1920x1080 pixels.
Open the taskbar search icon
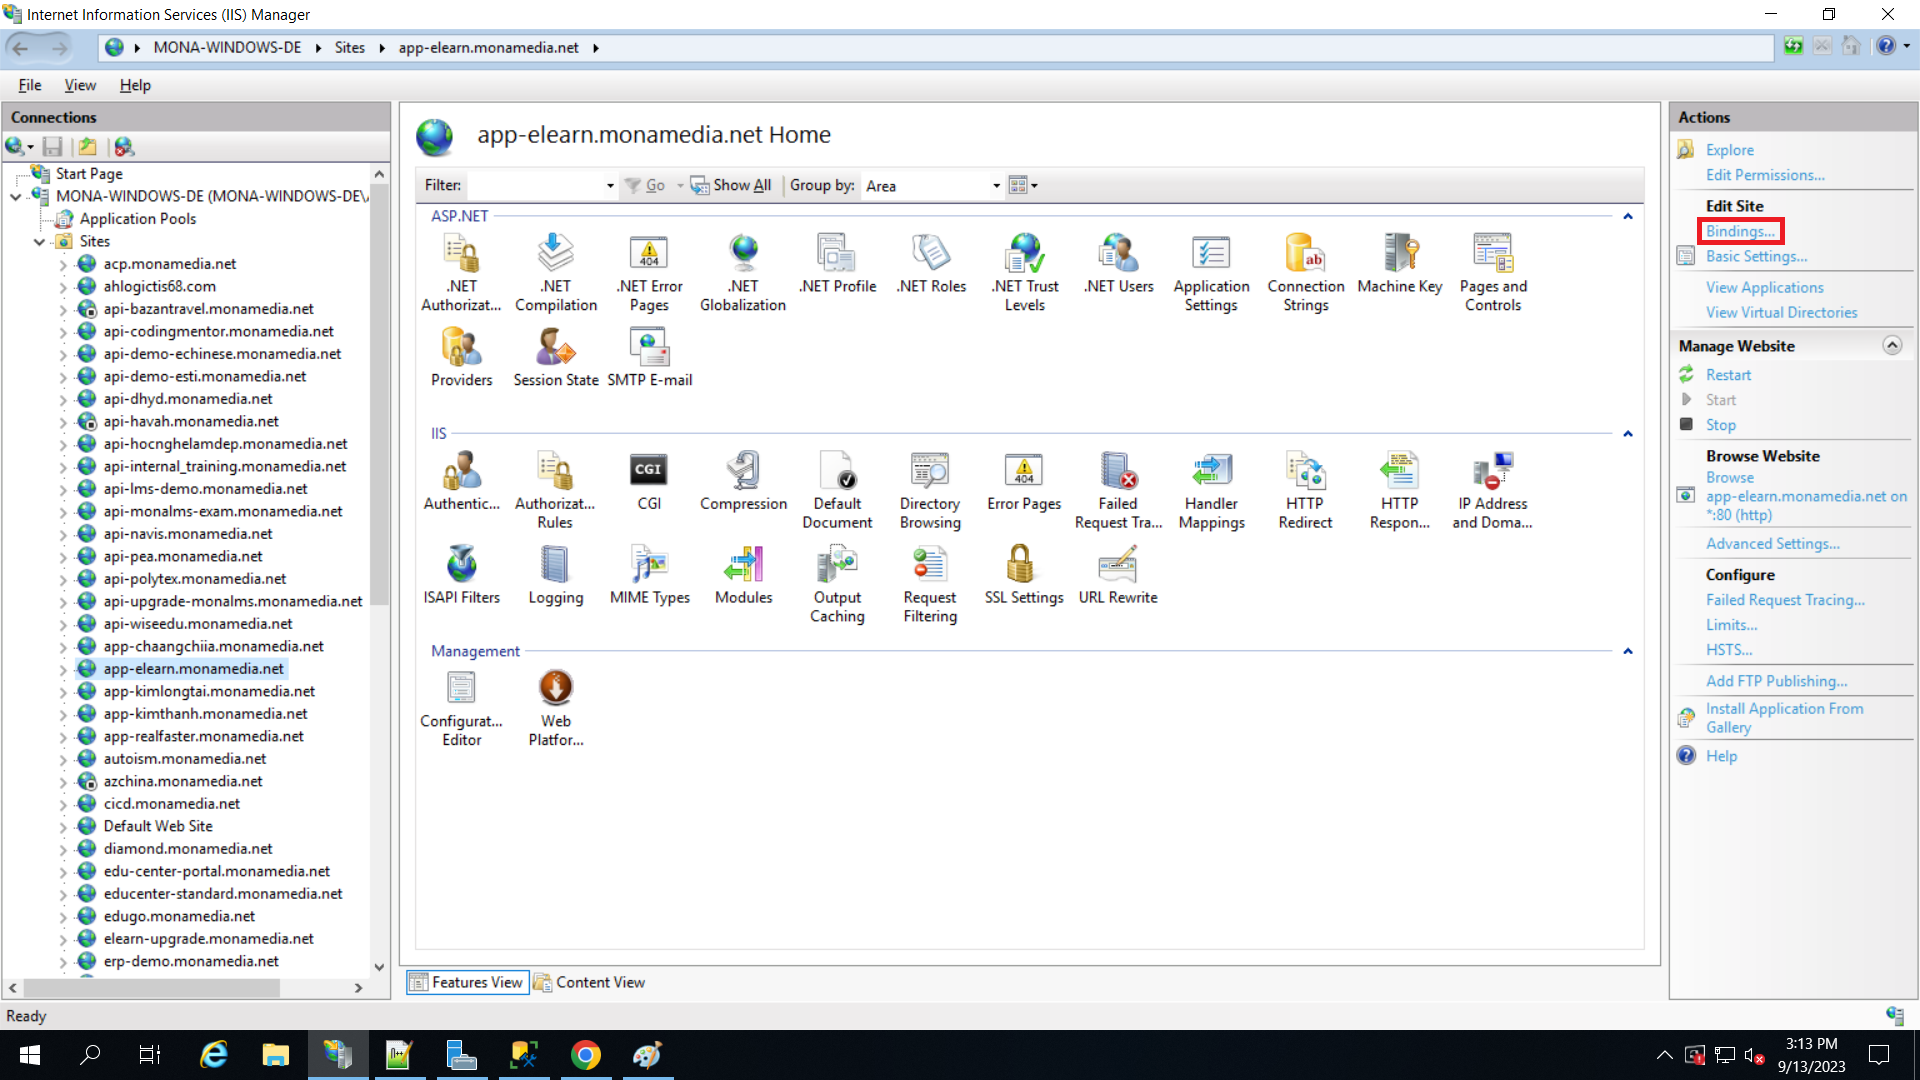(90, 1055)
